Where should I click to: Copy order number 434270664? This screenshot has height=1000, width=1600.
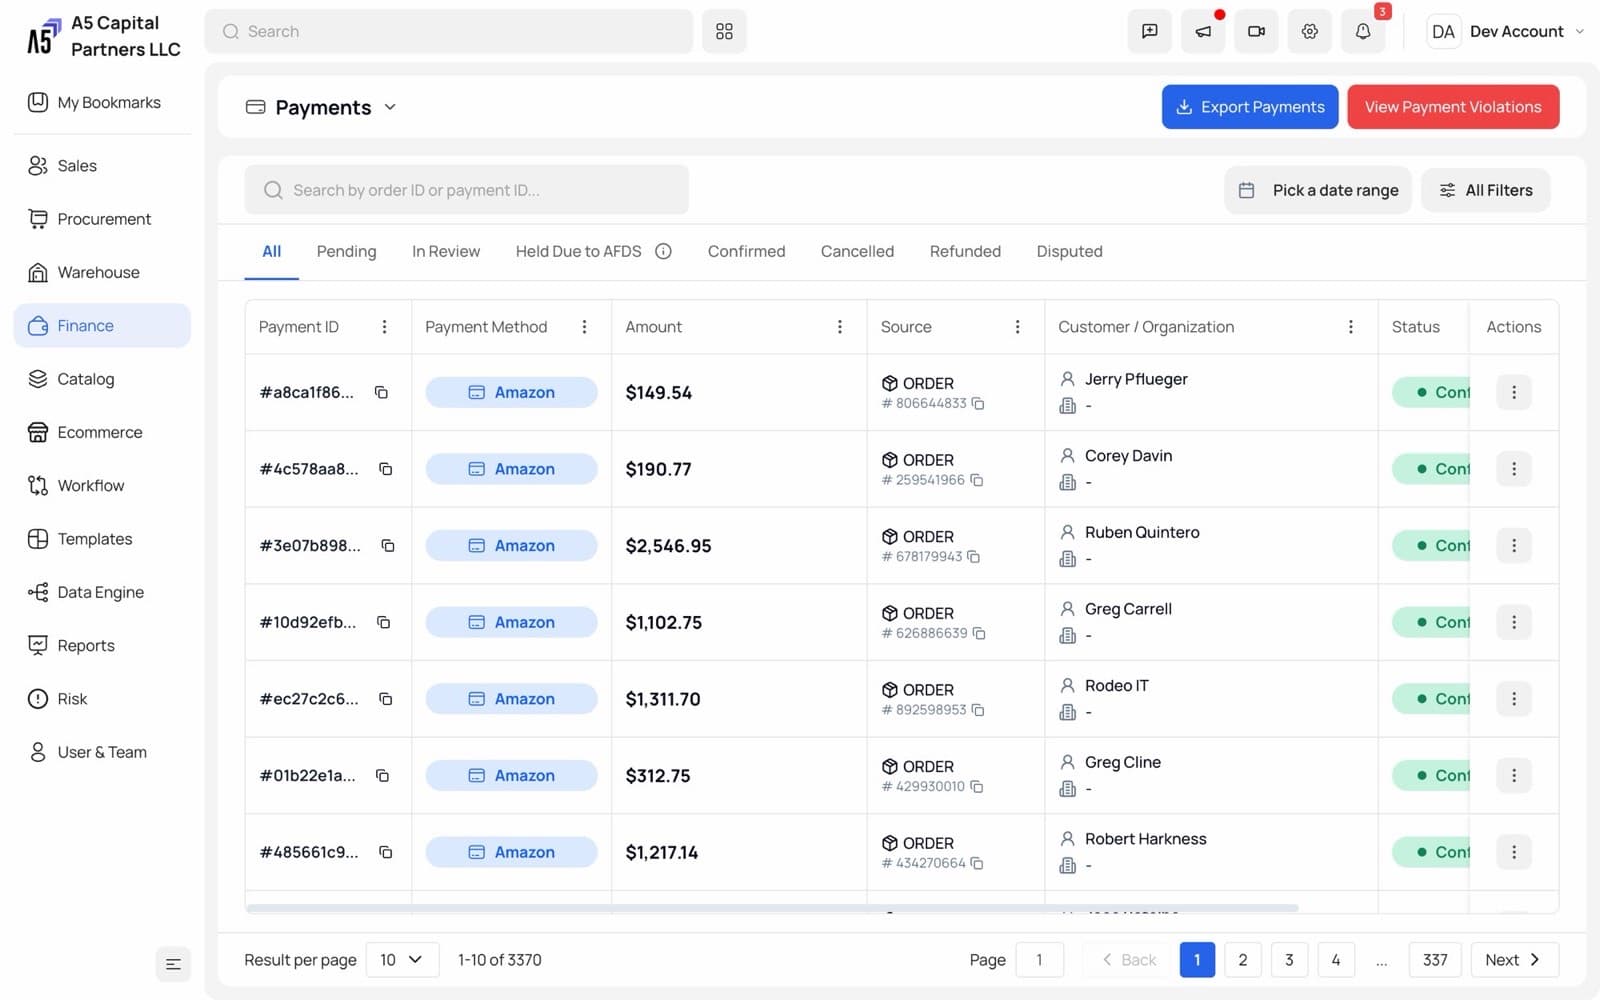point(977,864)
